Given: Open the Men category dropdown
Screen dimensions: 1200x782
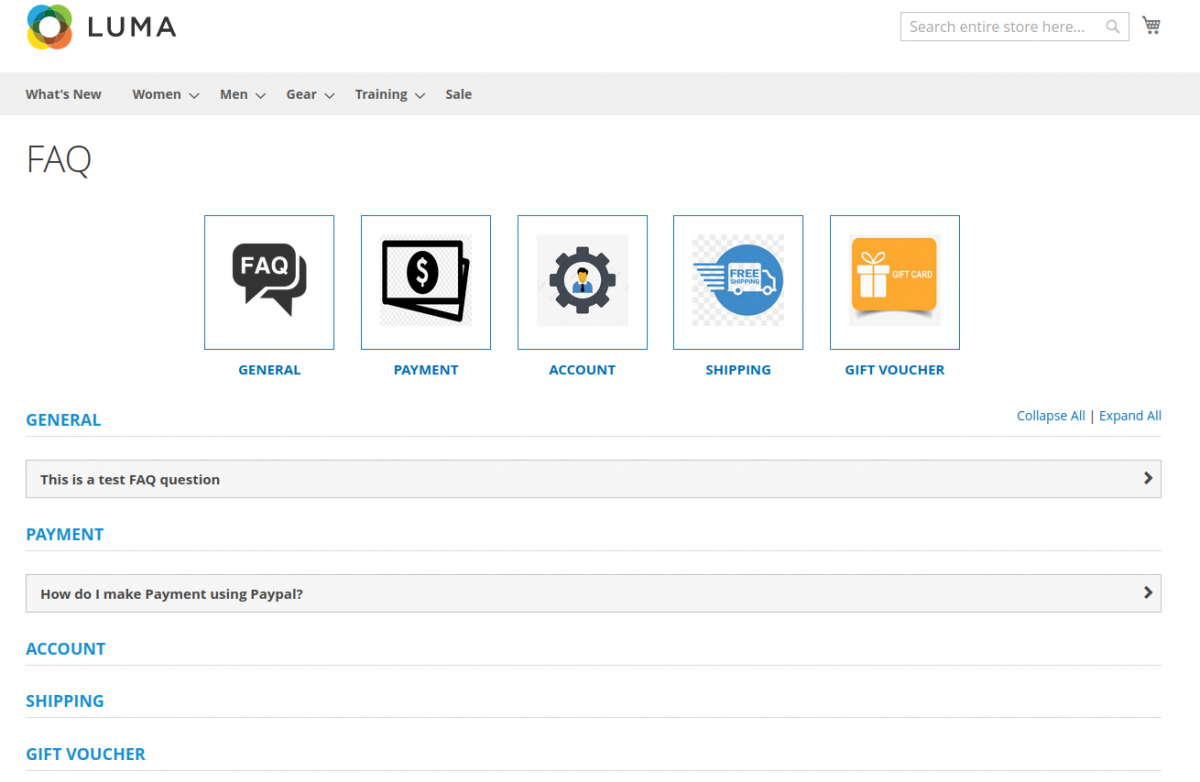Looking at the screenshot, I should pos(232,93).
